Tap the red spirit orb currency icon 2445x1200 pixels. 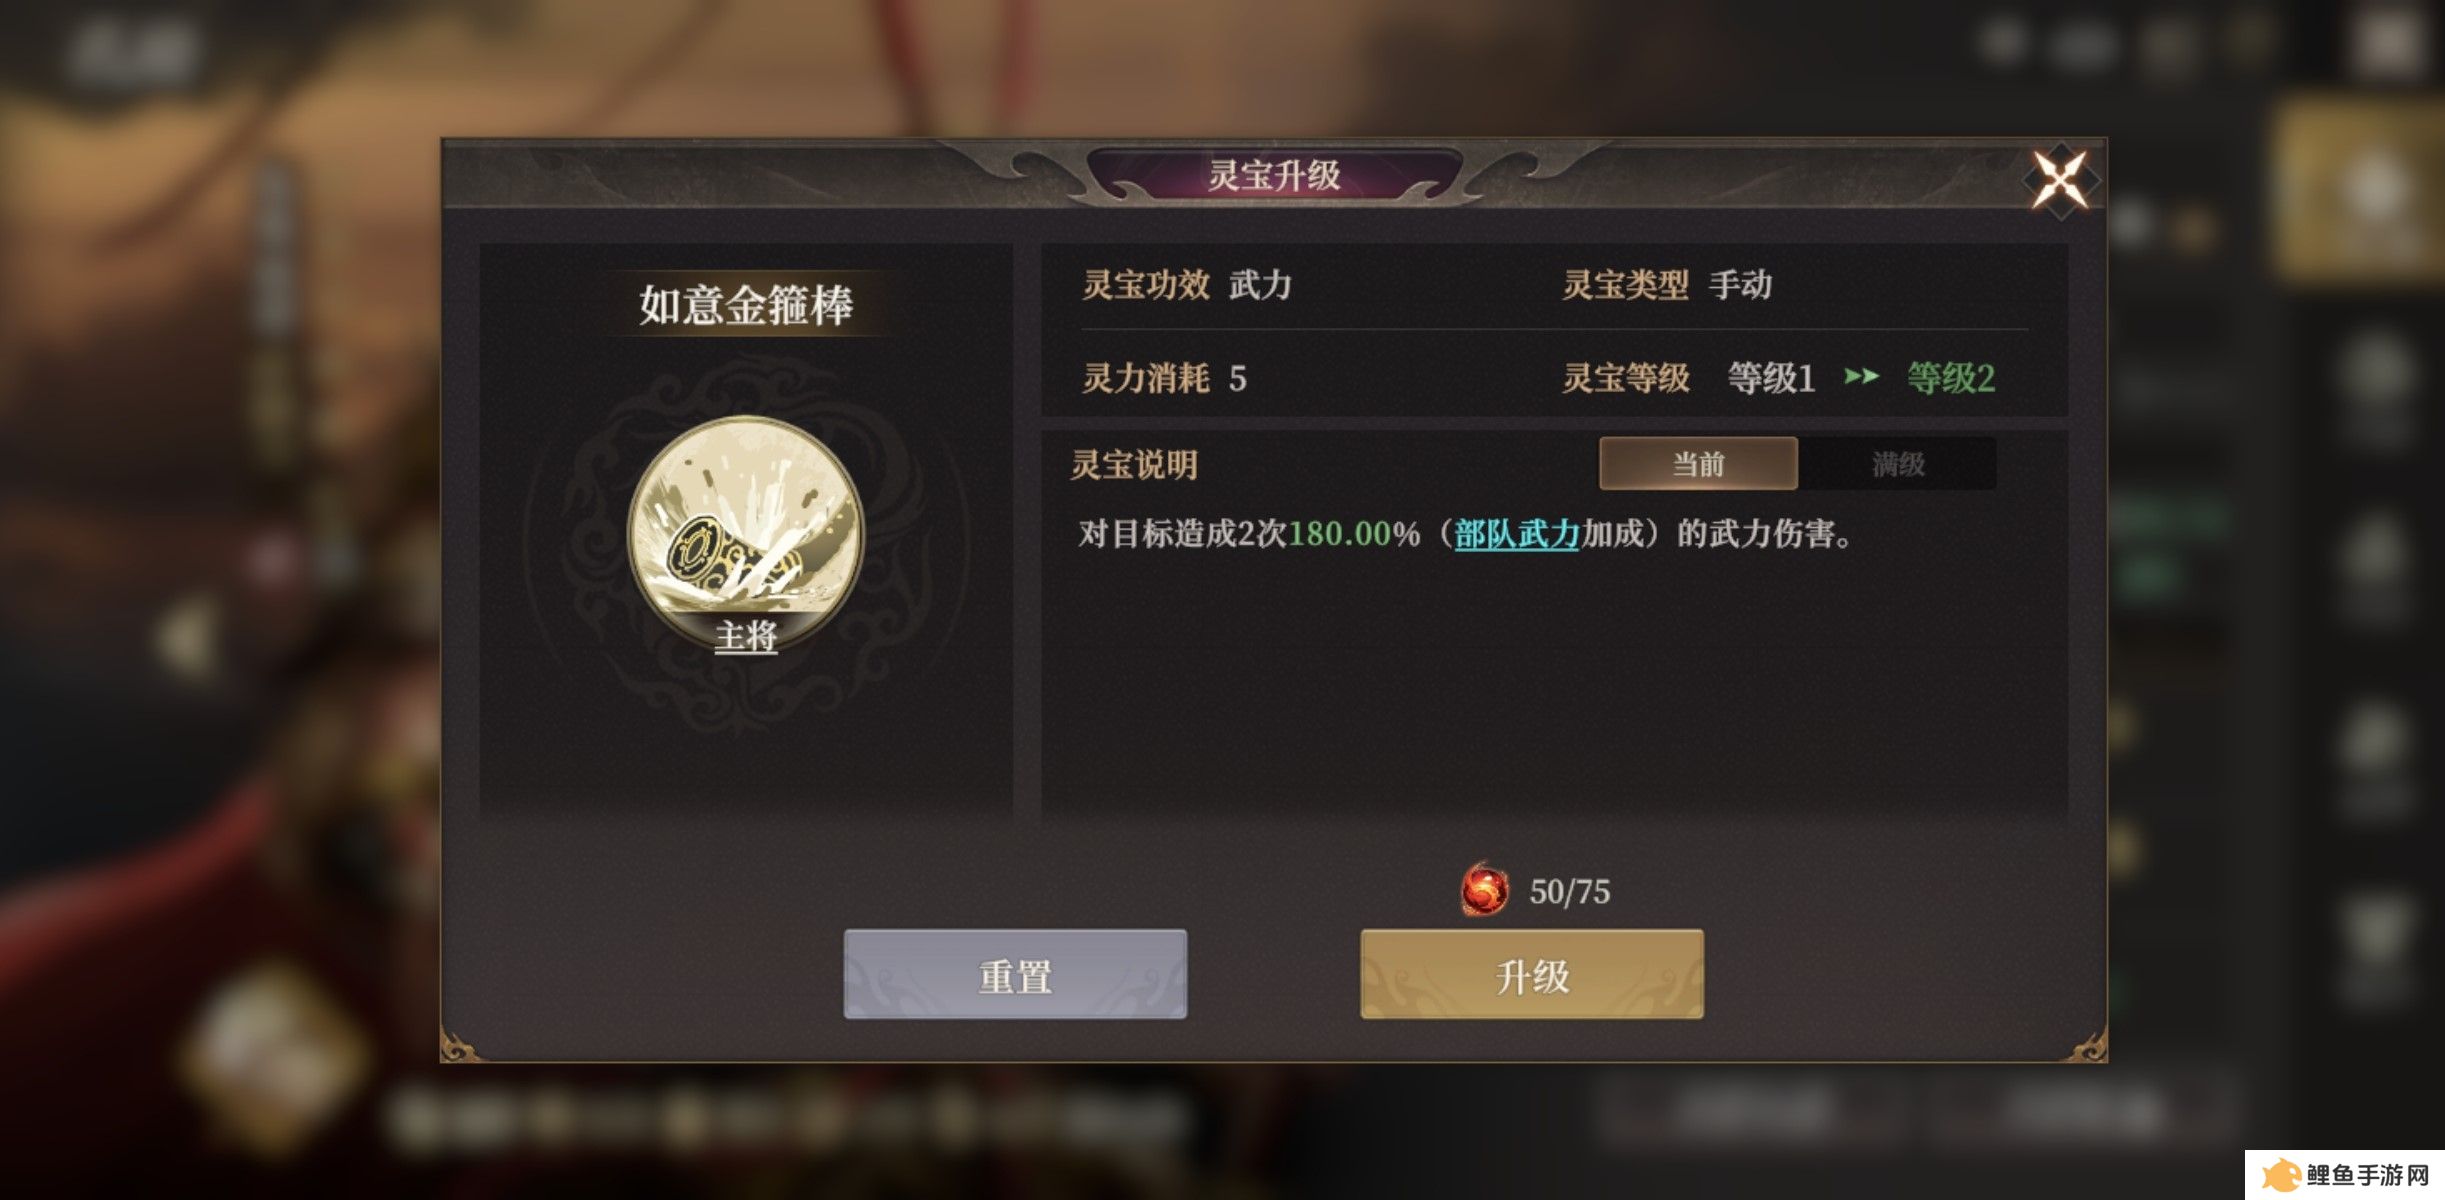coord(1484,889)
